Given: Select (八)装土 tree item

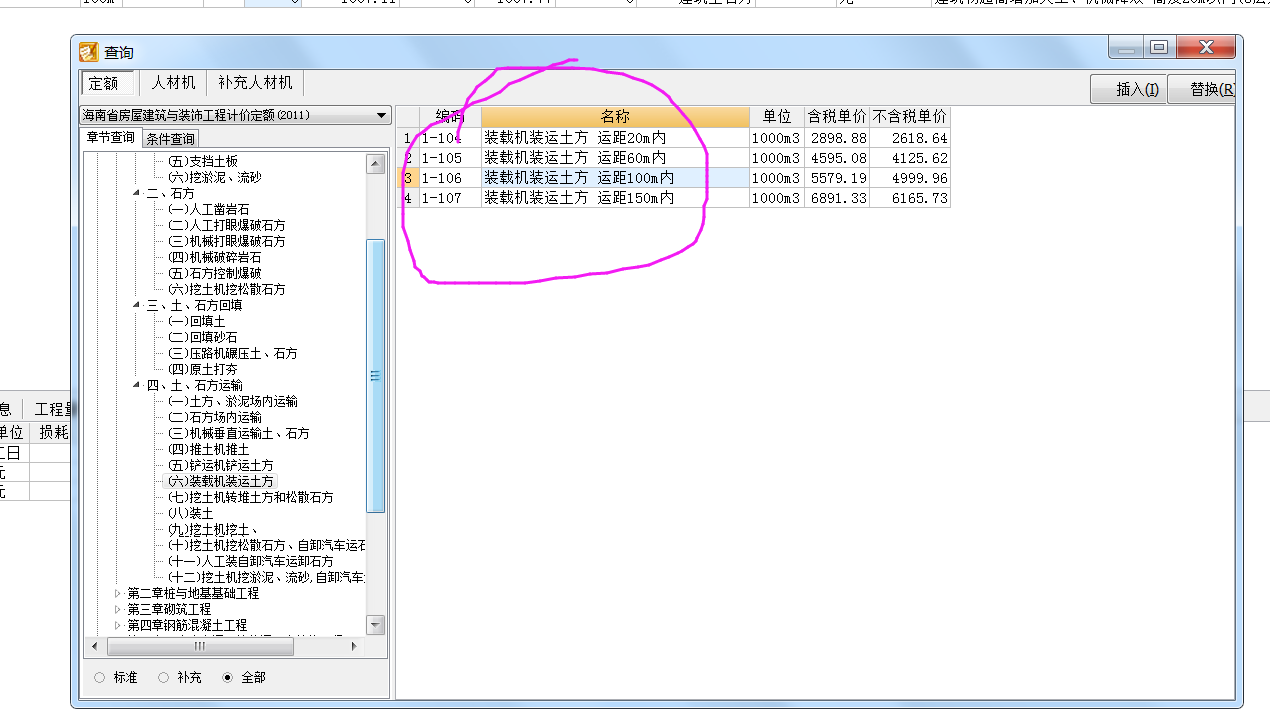Looking at the screenshot, I should tap(190, 513).
